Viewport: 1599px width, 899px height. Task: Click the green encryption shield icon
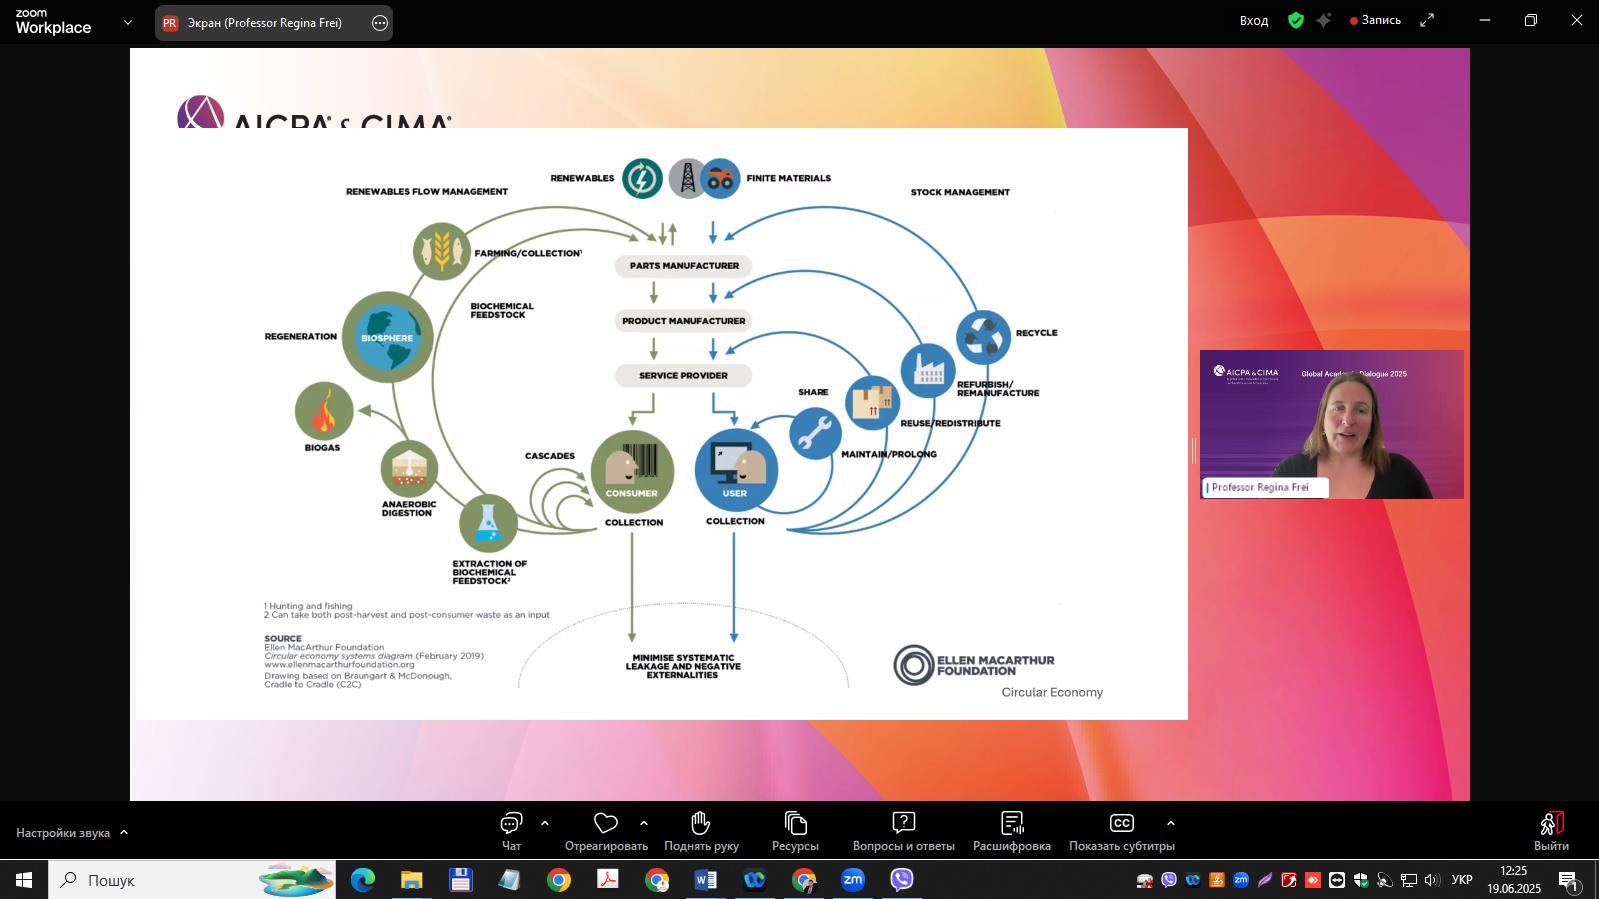tap(1296, 20)
